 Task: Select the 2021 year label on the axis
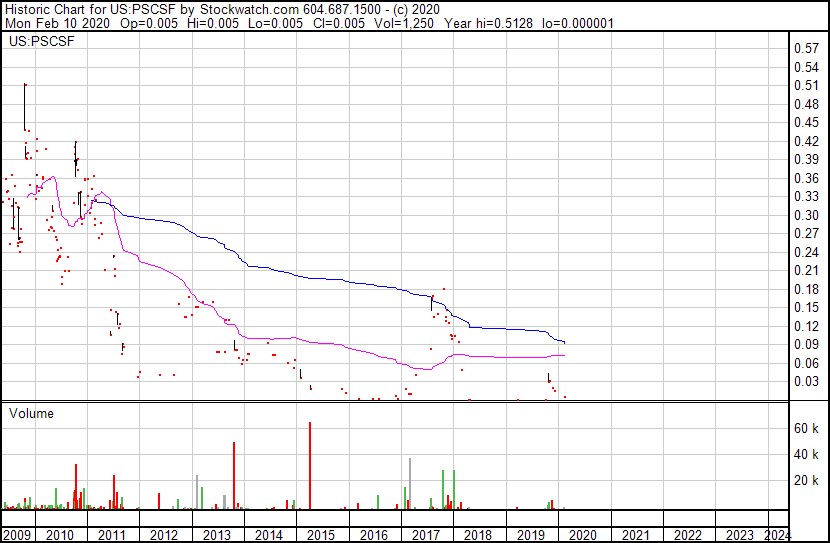pos(635,535)
